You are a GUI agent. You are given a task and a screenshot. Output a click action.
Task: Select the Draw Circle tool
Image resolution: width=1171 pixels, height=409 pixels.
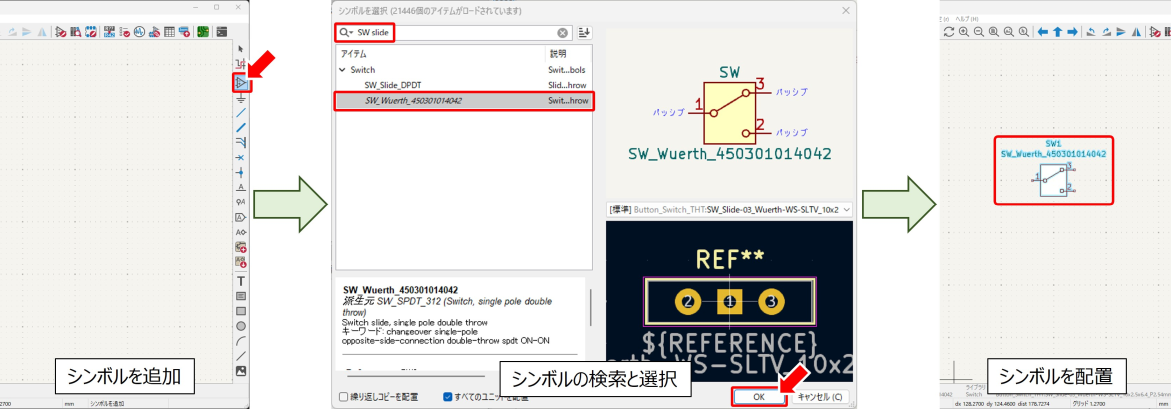240,326
